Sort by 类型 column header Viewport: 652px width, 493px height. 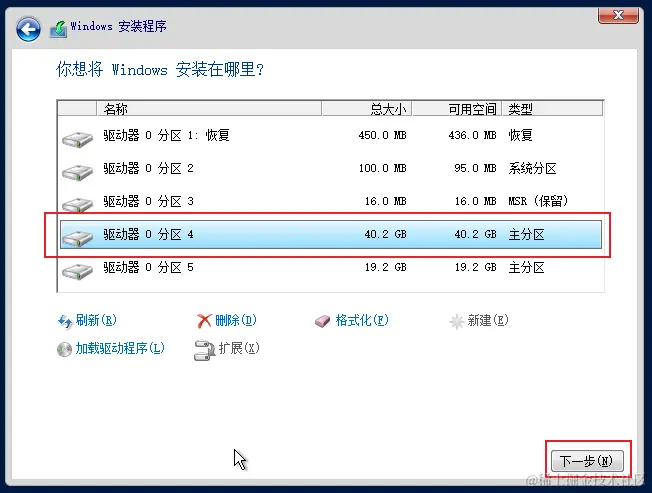[552, 109]
